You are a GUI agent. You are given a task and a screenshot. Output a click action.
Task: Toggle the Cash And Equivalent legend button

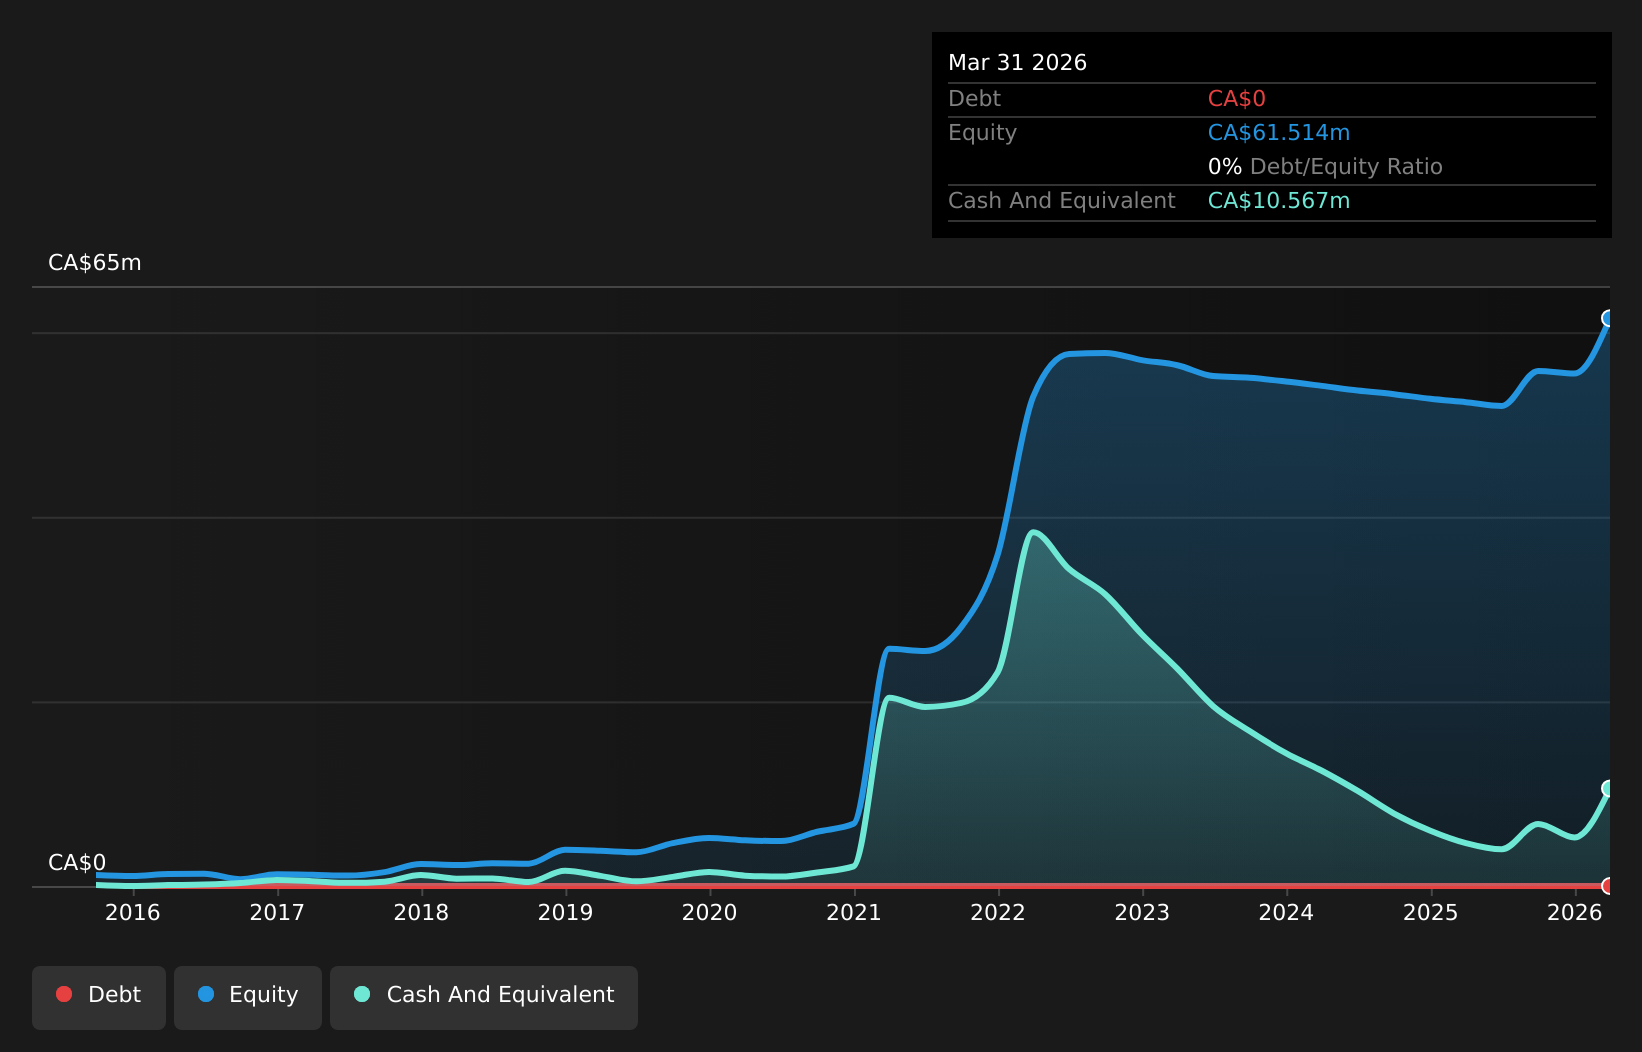[484, 997]
